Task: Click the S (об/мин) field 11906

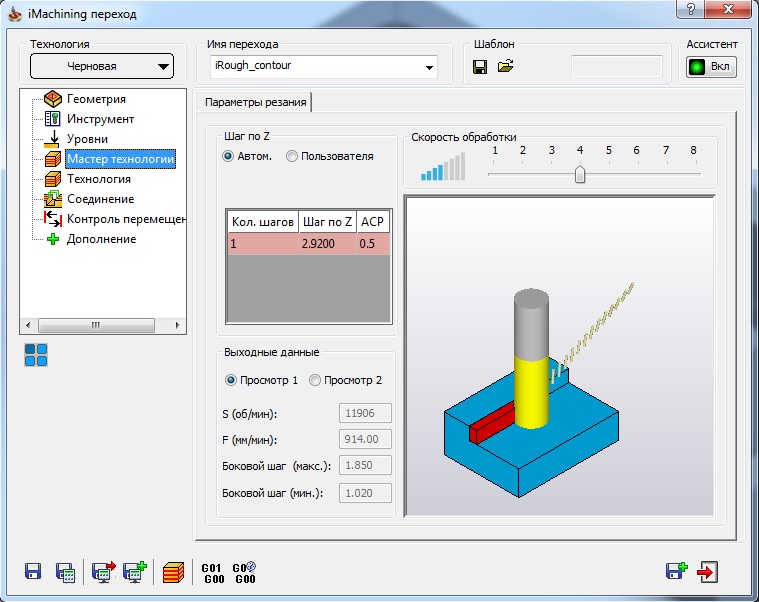Action: point(365,413)
